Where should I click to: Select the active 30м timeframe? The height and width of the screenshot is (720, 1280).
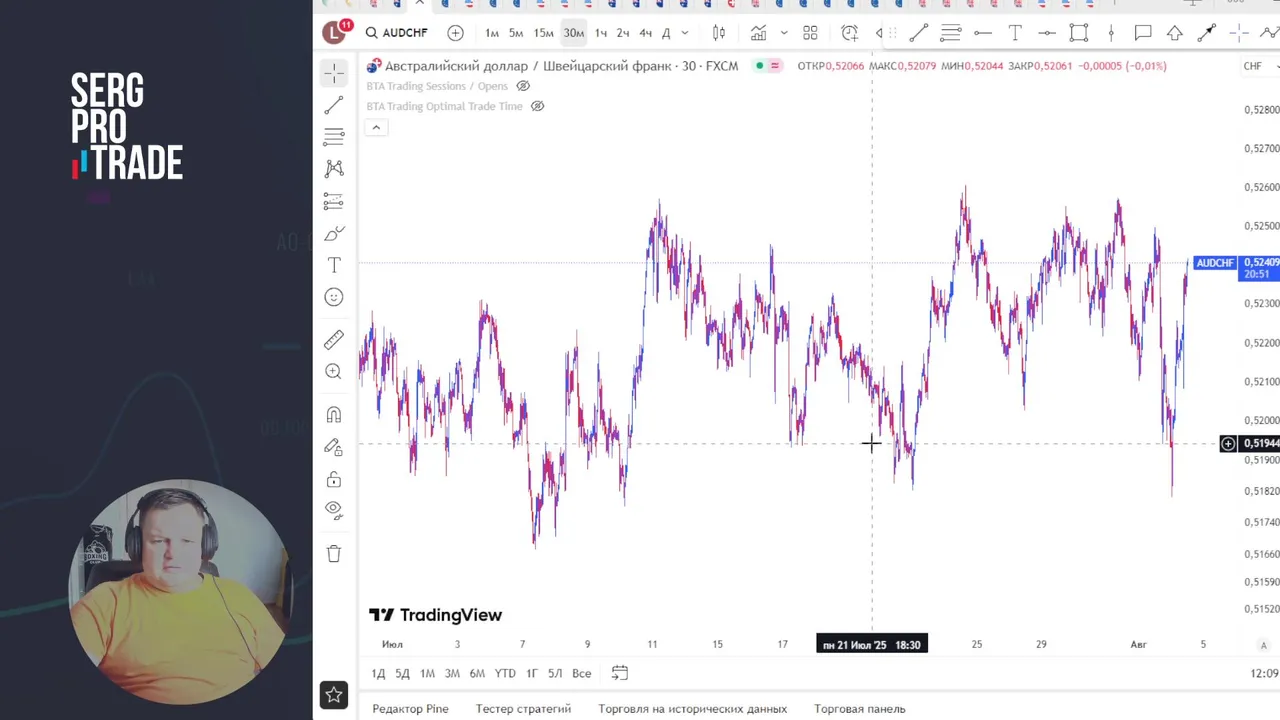click(x=573, y=33)
